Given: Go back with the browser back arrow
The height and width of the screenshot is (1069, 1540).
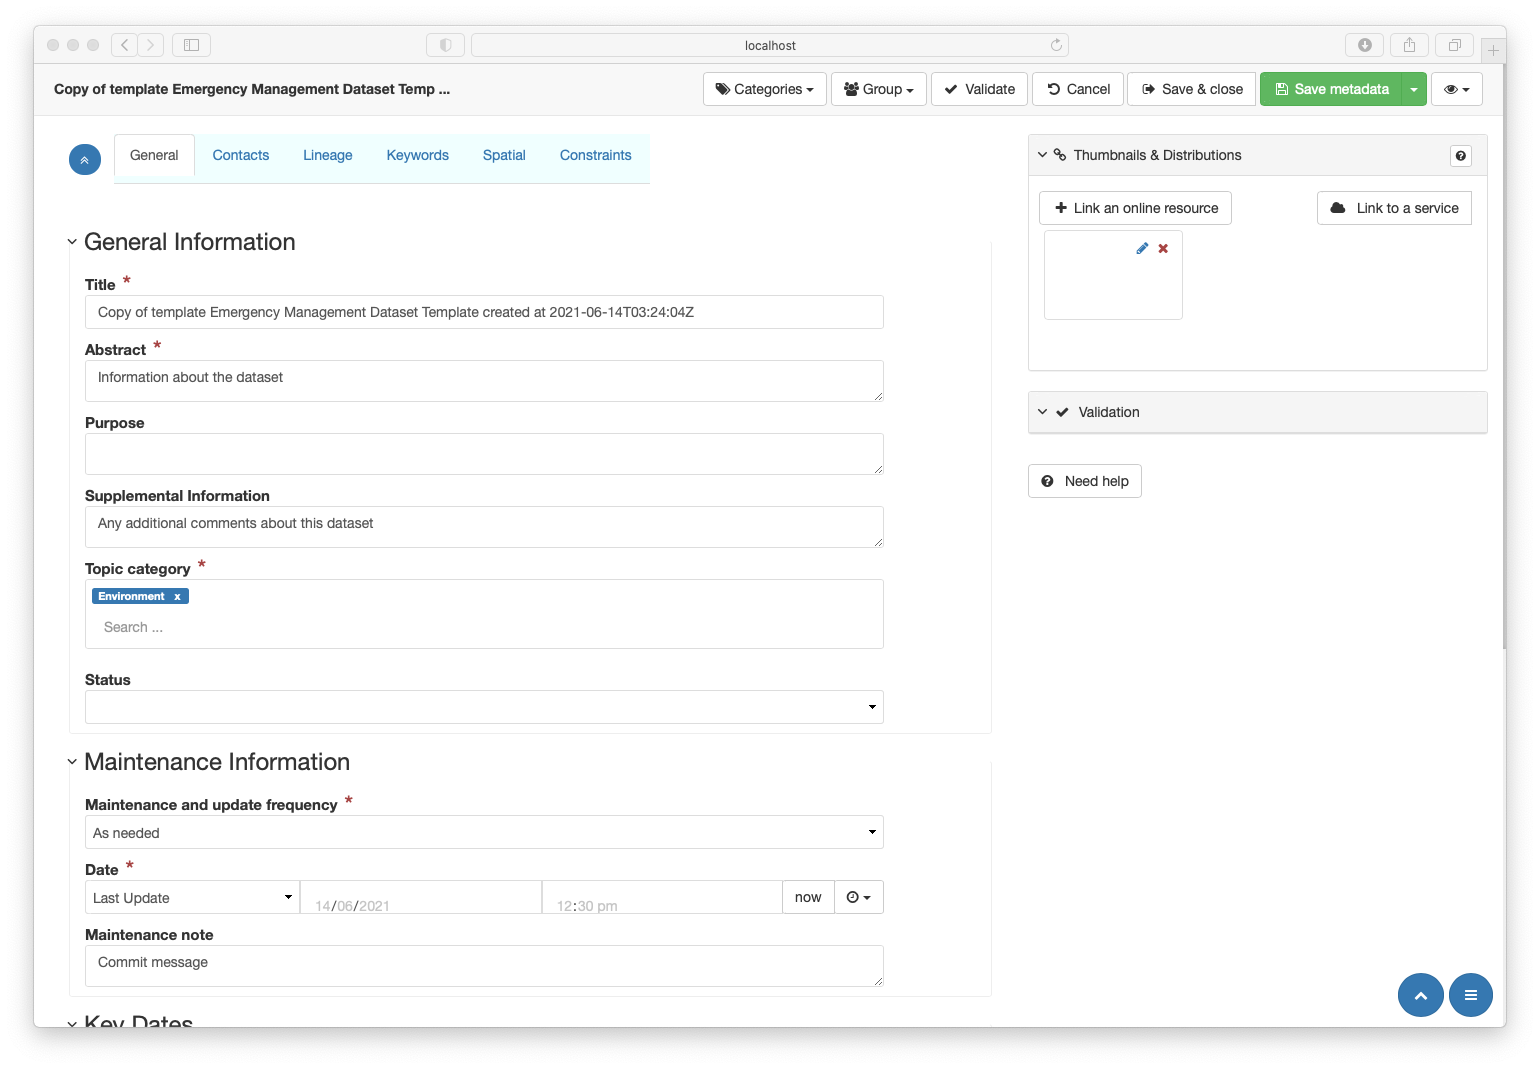Looking at the screenshot, I should click(124, 45).
